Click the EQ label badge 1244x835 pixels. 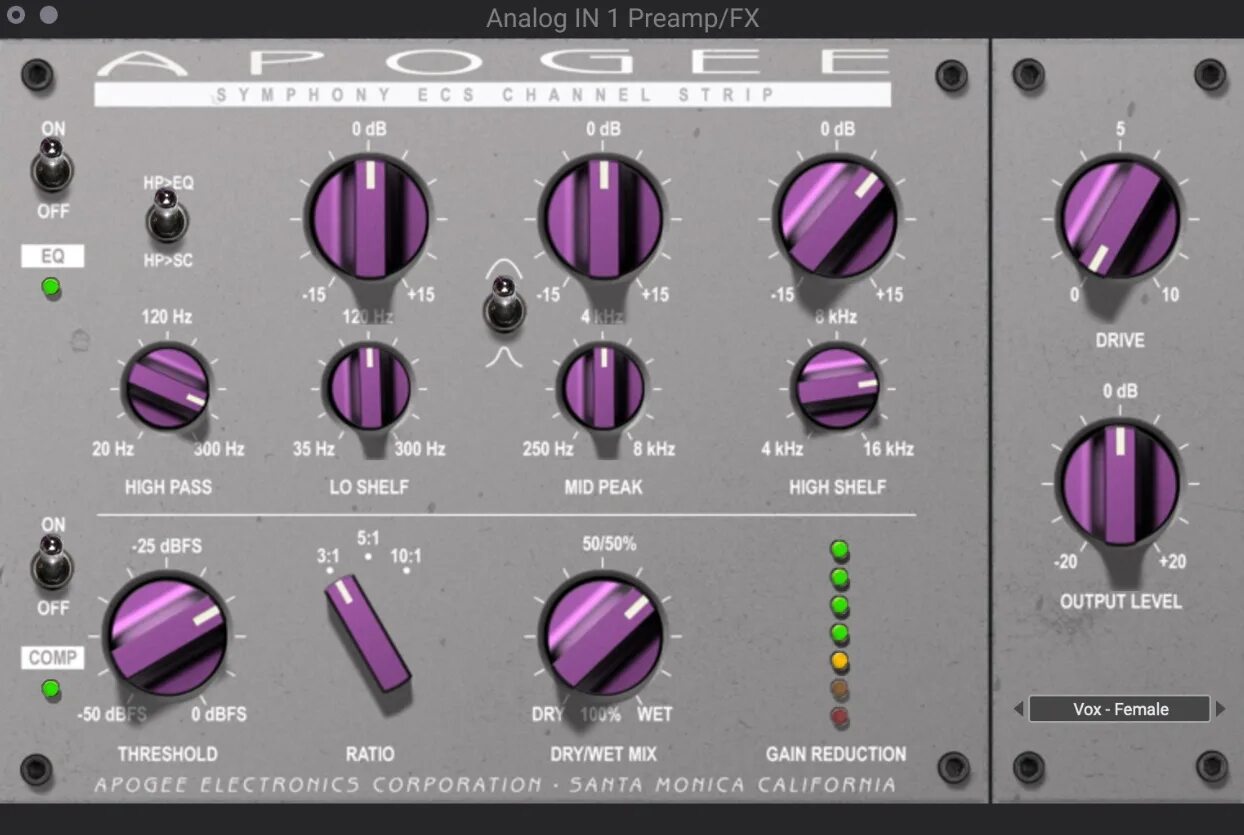coord(53,256)
